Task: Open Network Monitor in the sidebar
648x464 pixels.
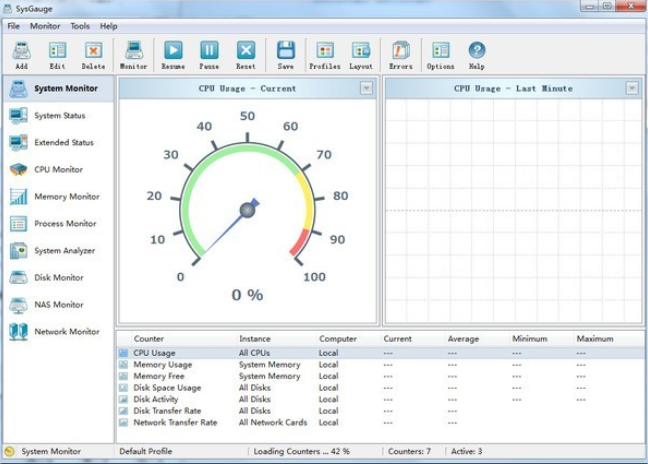Action: 59,331
